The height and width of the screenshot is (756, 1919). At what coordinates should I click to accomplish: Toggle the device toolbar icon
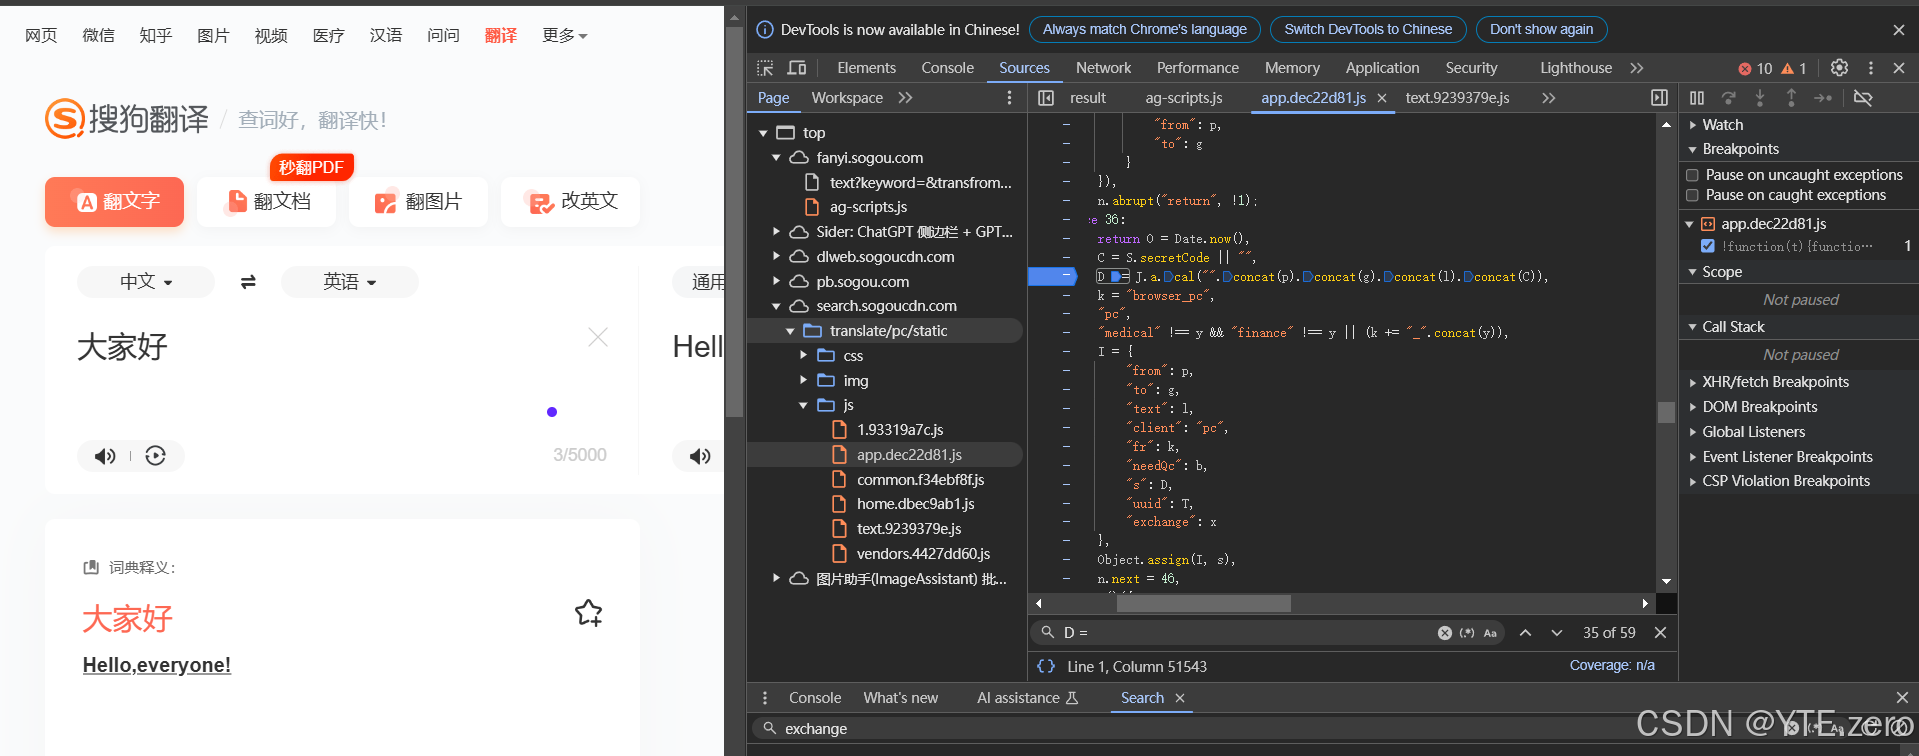(797, 68)
